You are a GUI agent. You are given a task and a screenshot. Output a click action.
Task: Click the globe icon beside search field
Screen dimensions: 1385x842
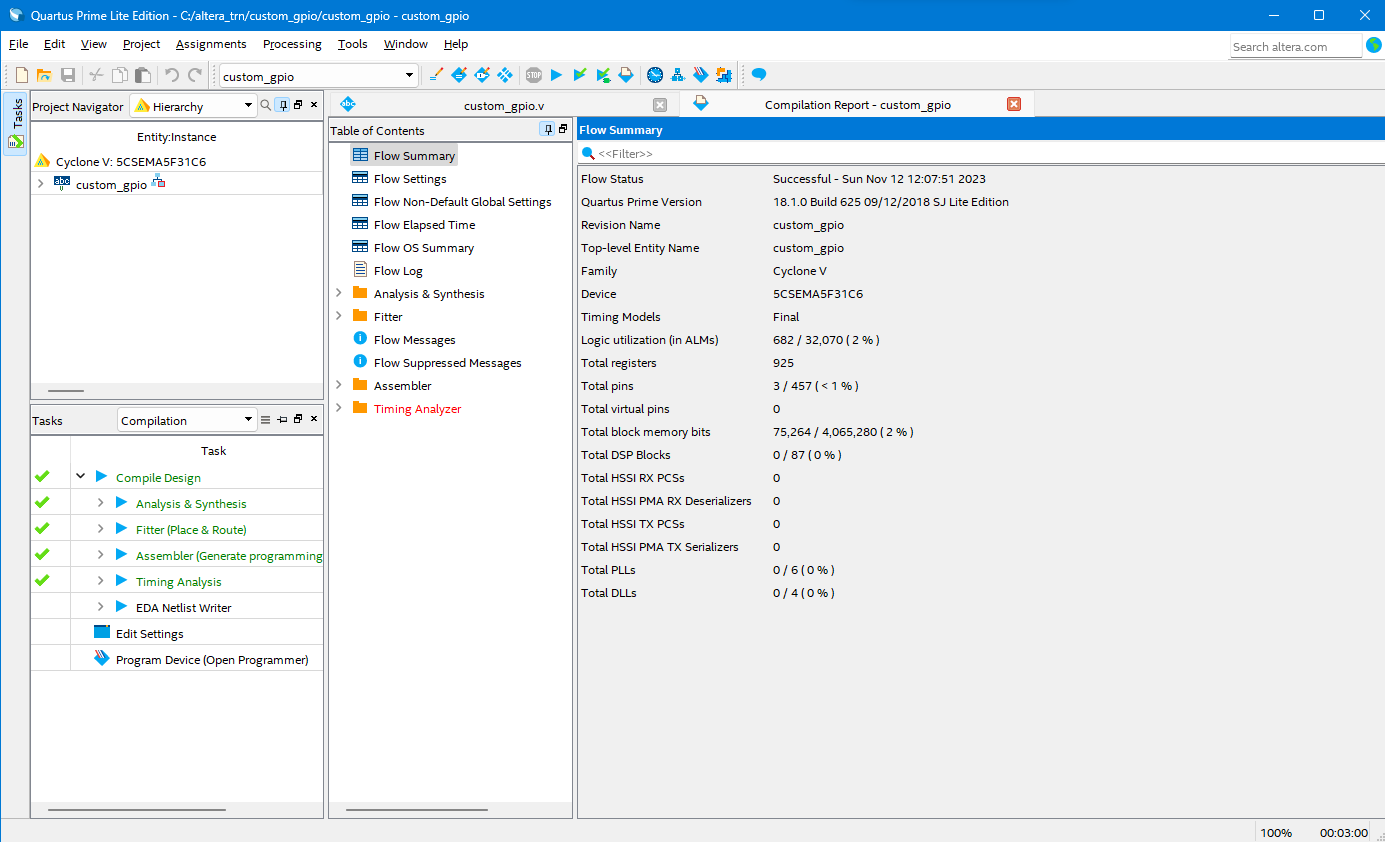(x=1373, y=45)
